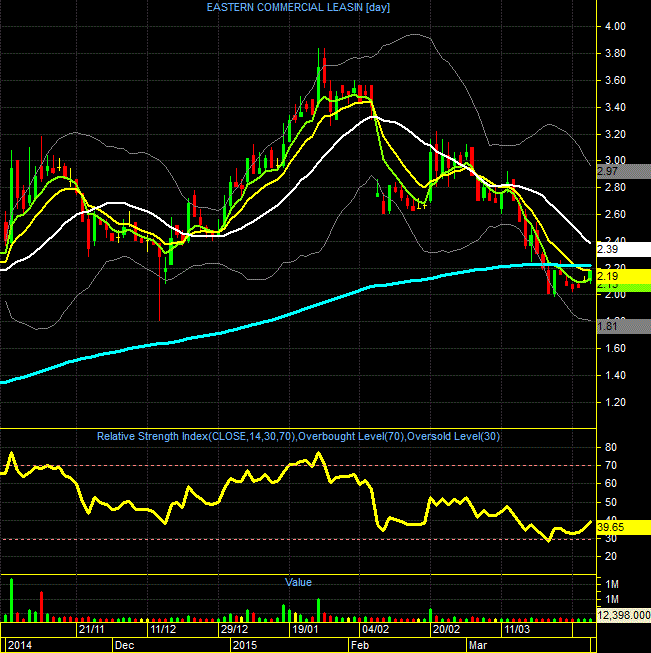Click the yellow 39.65 RSI value tag

624,527
